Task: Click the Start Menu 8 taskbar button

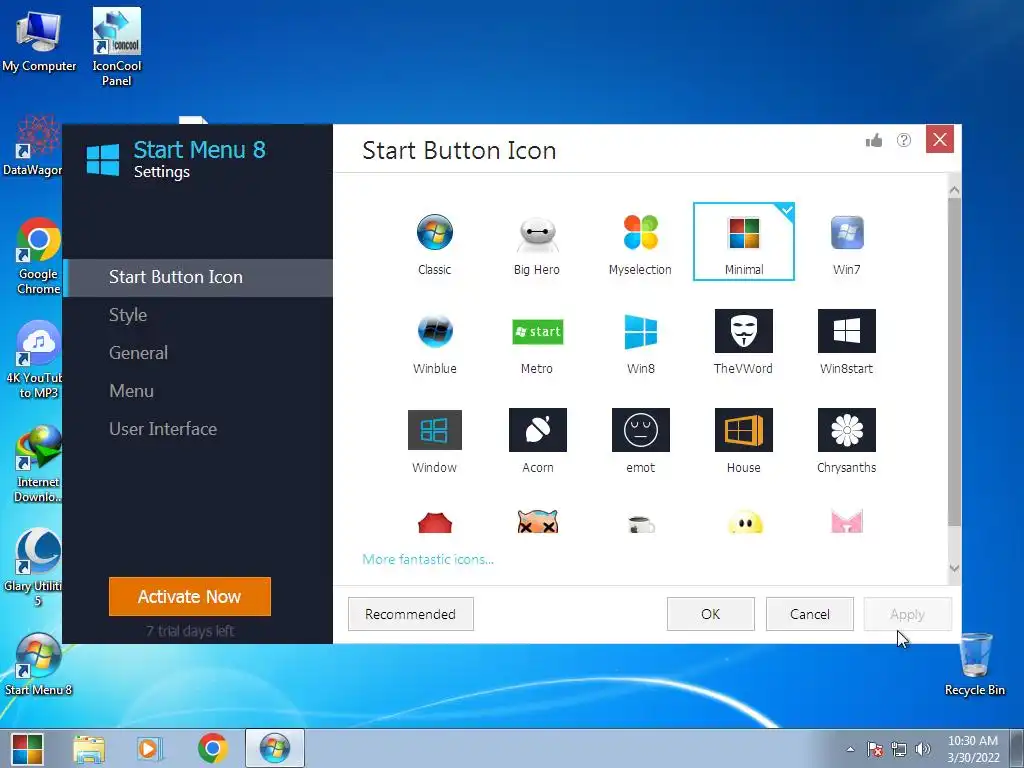Action: pos(275,748)
